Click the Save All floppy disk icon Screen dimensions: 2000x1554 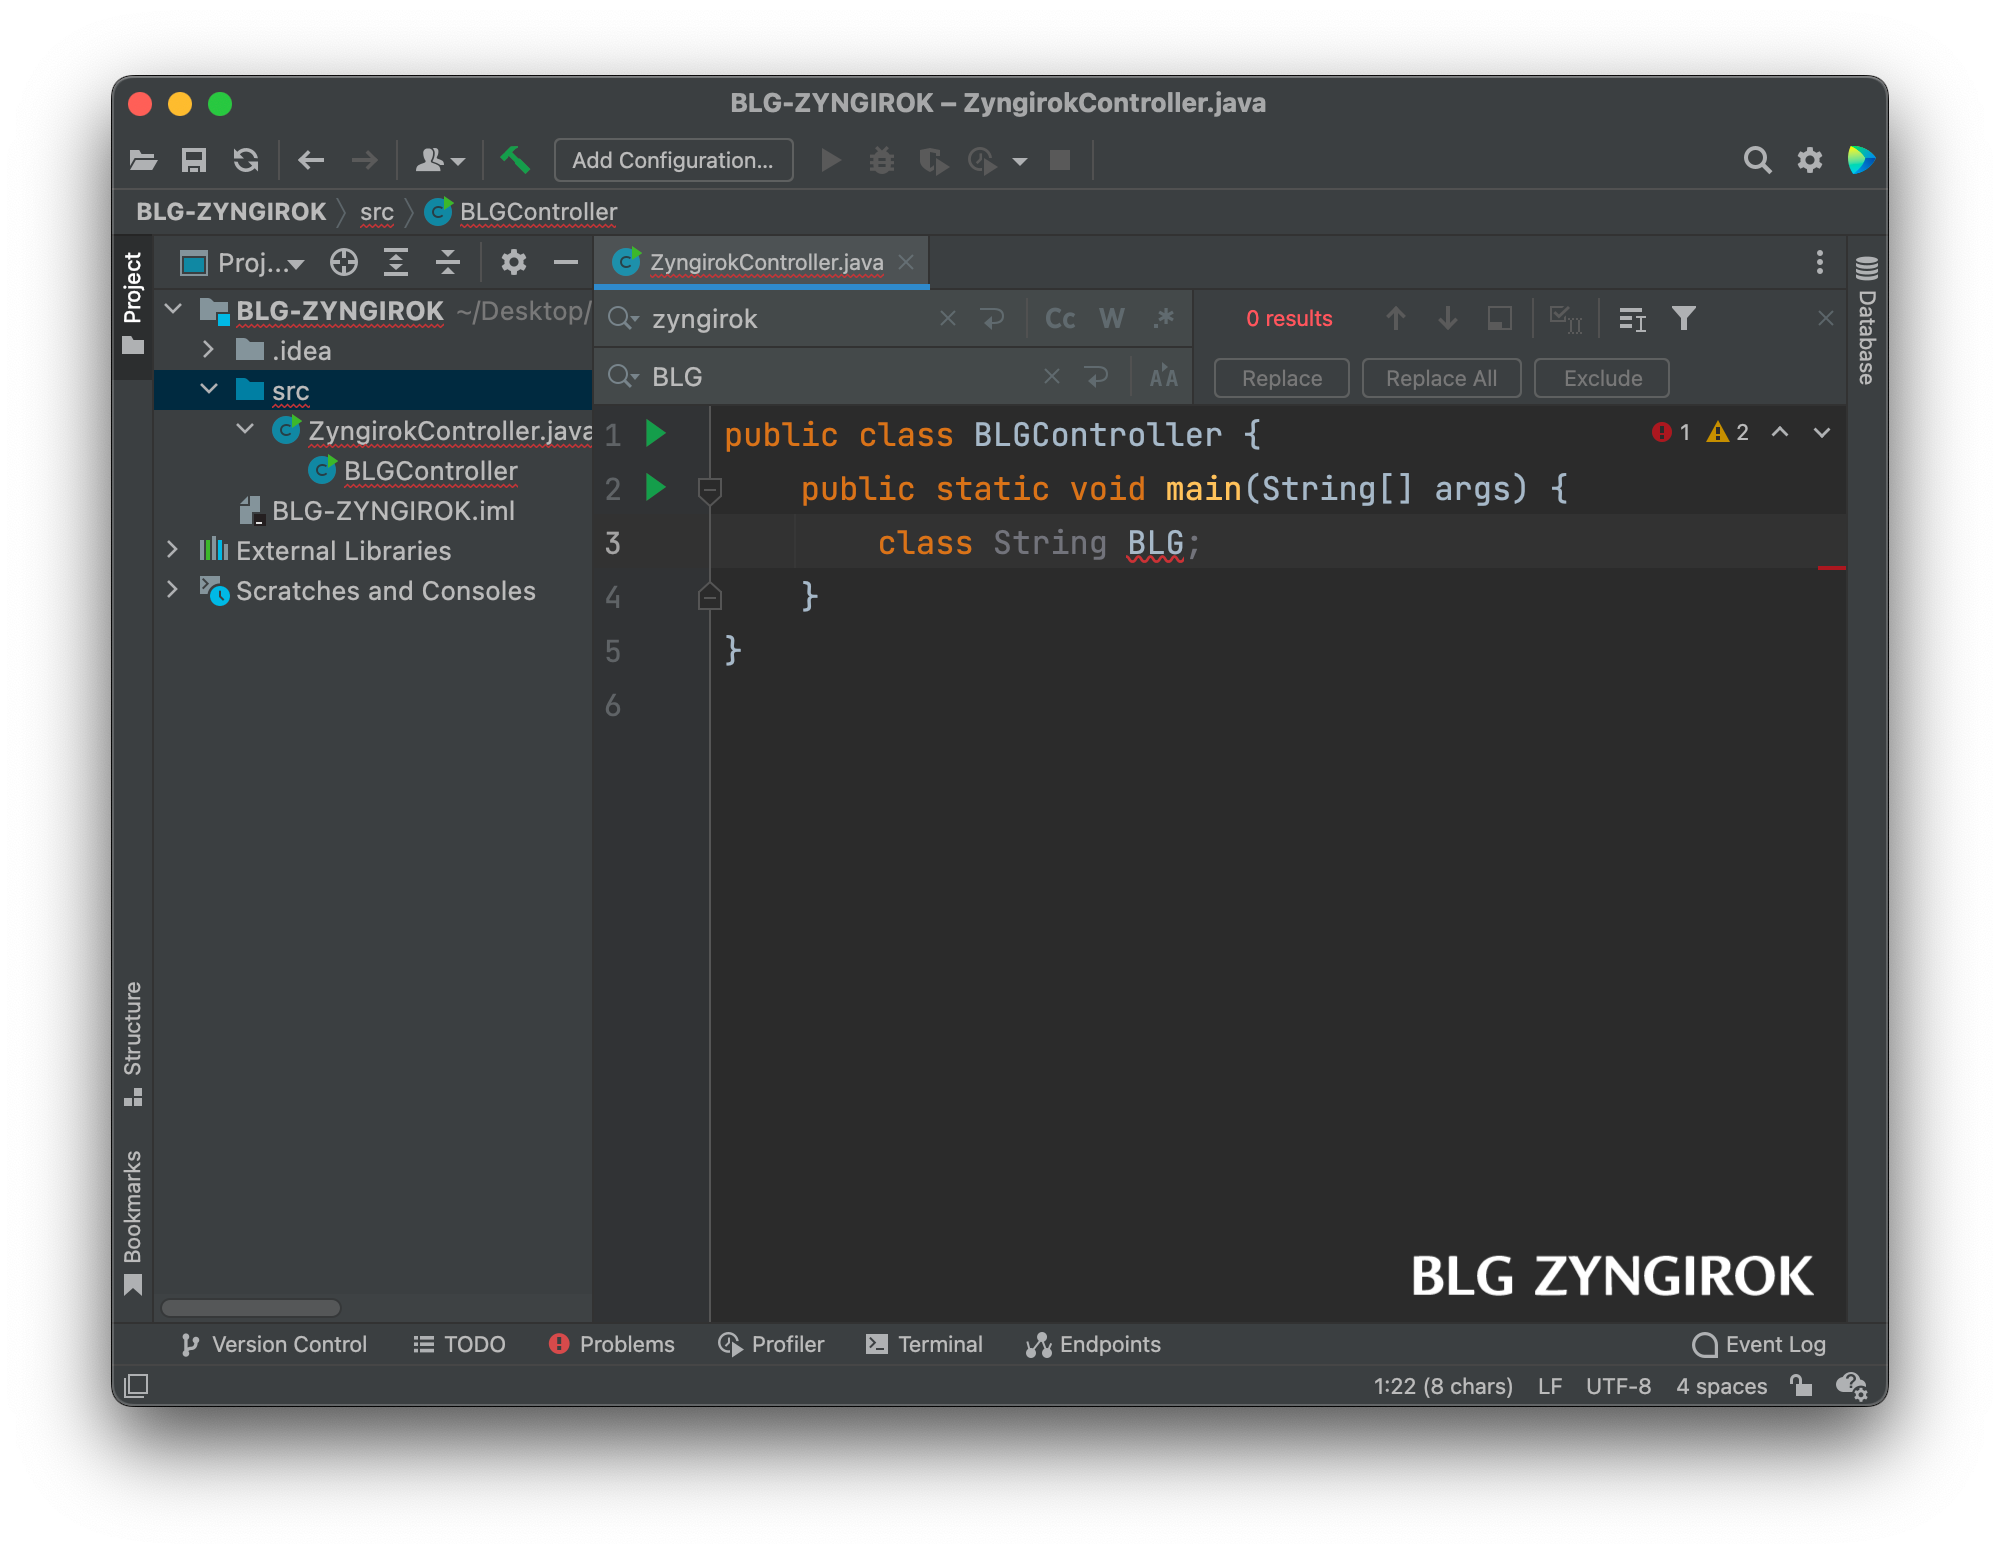[x=193, y=160]
